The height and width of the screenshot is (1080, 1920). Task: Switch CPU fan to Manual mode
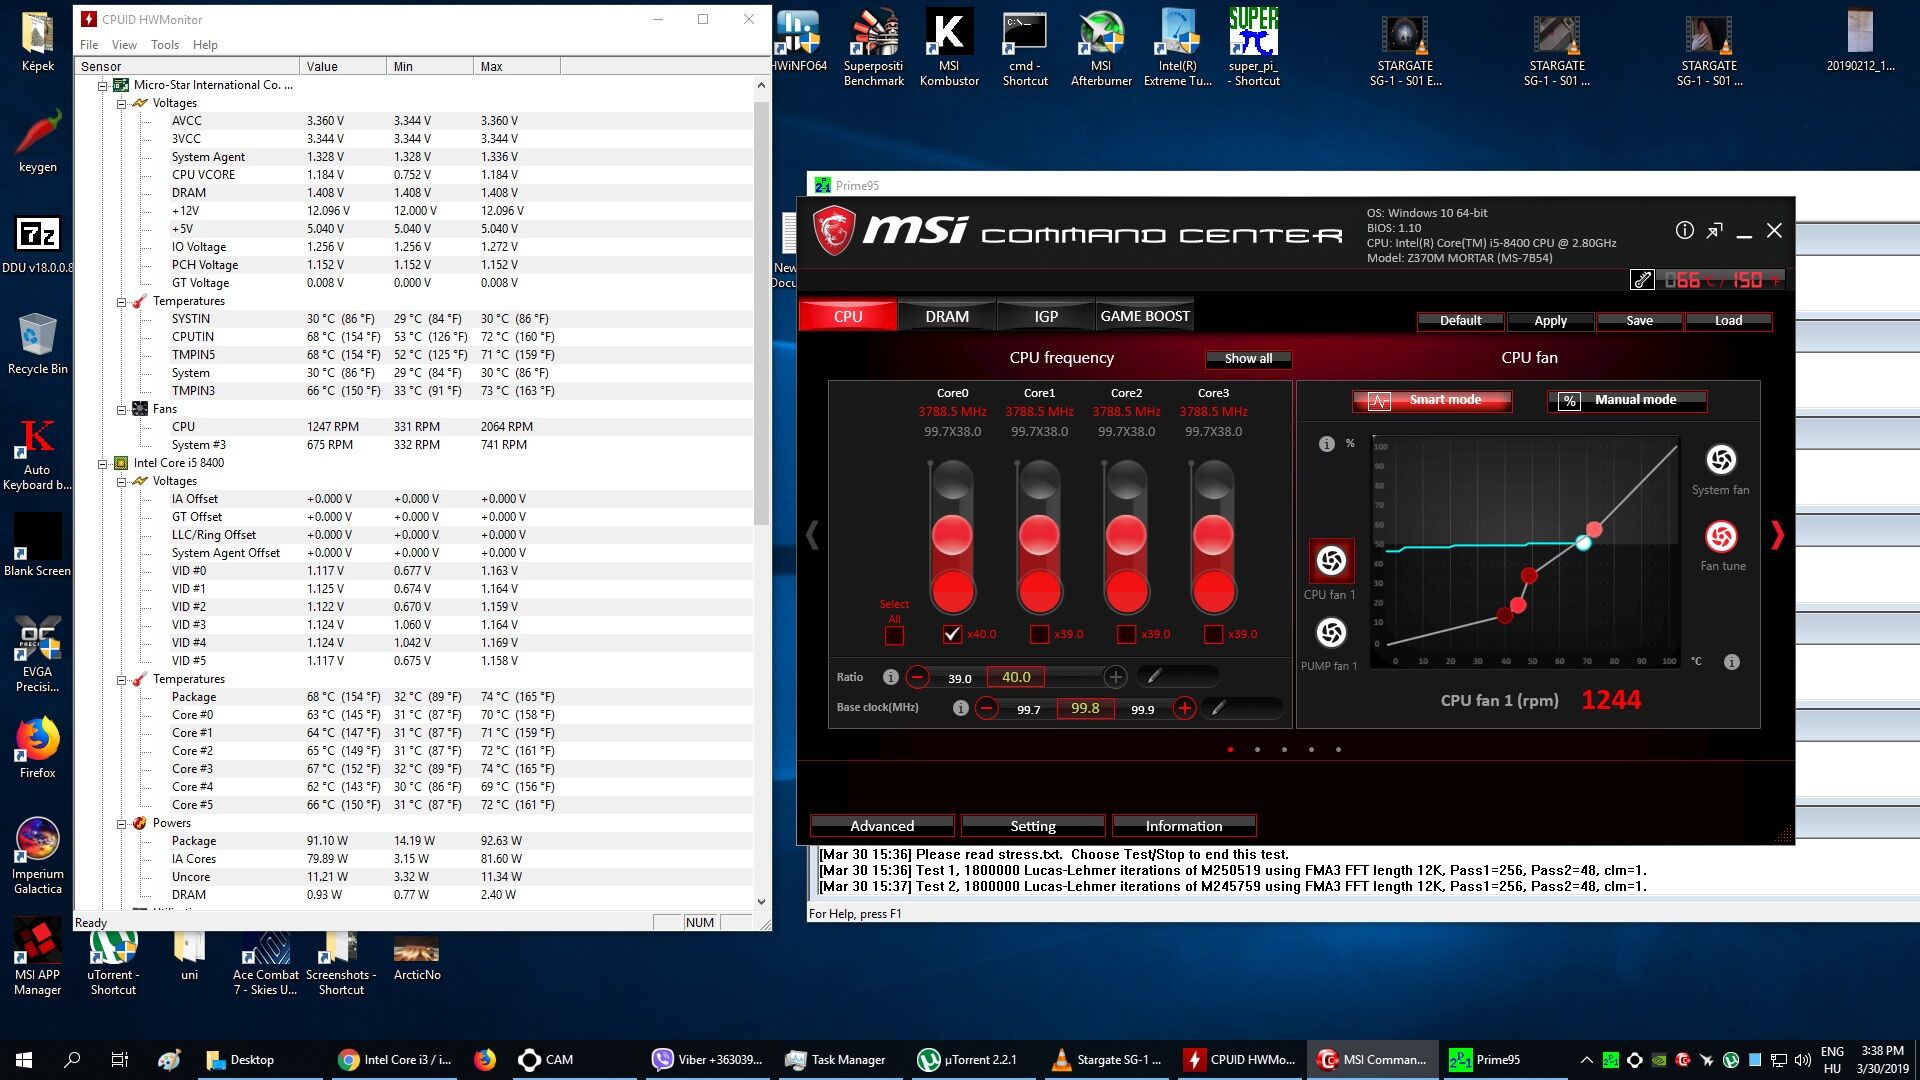point(1627,400)
